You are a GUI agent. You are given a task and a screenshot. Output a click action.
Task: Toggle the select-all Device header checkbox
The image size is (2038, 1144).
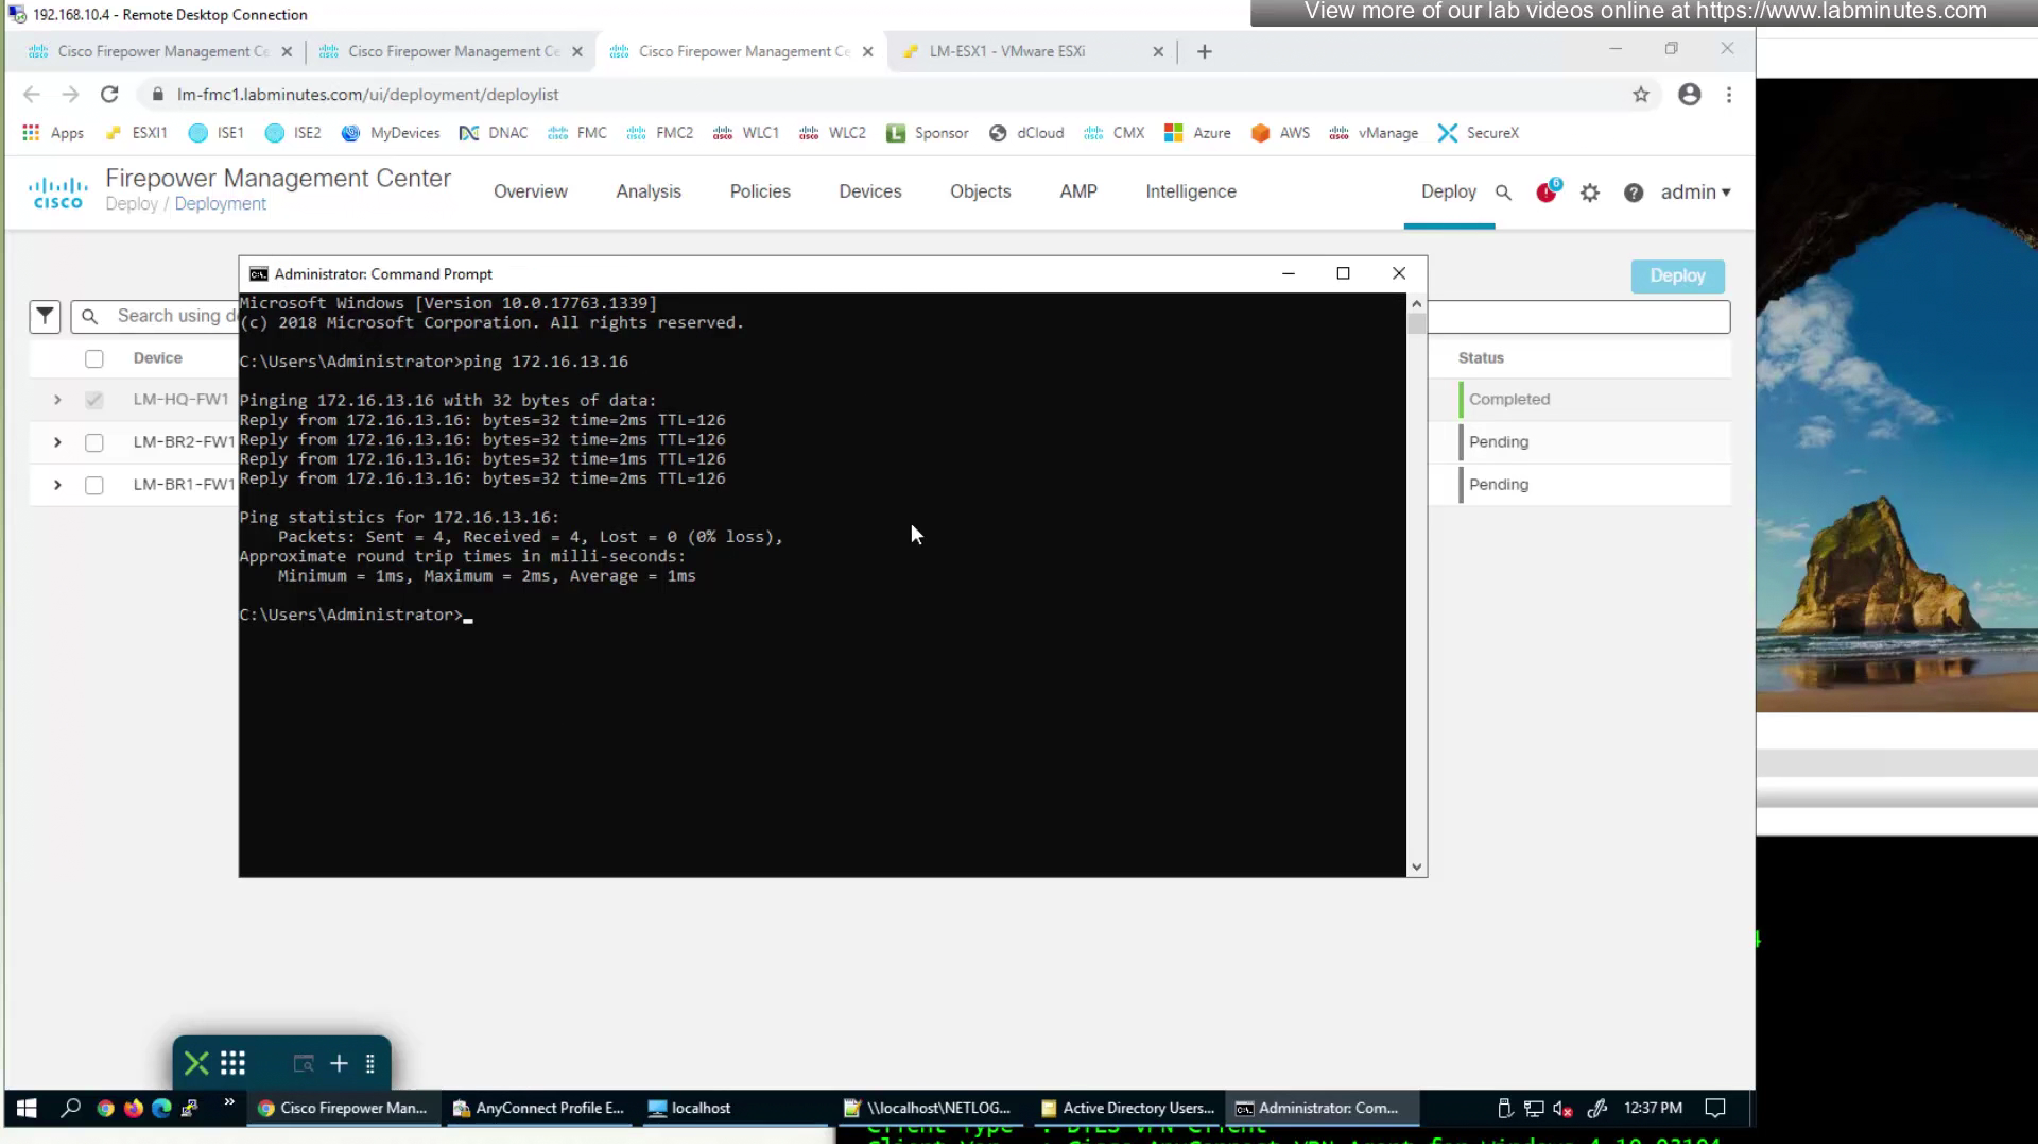(x=94, y=358)
